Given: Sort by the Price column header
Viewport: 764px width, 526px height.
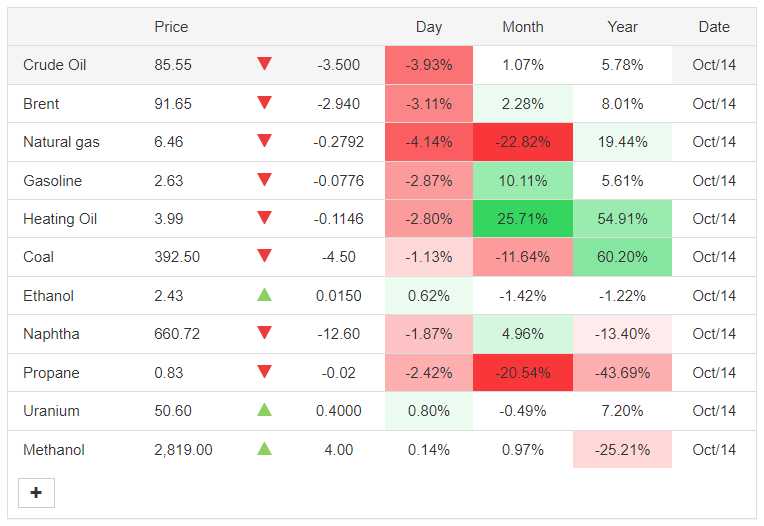Looking at the screenshot, I should tap(171, 27).
